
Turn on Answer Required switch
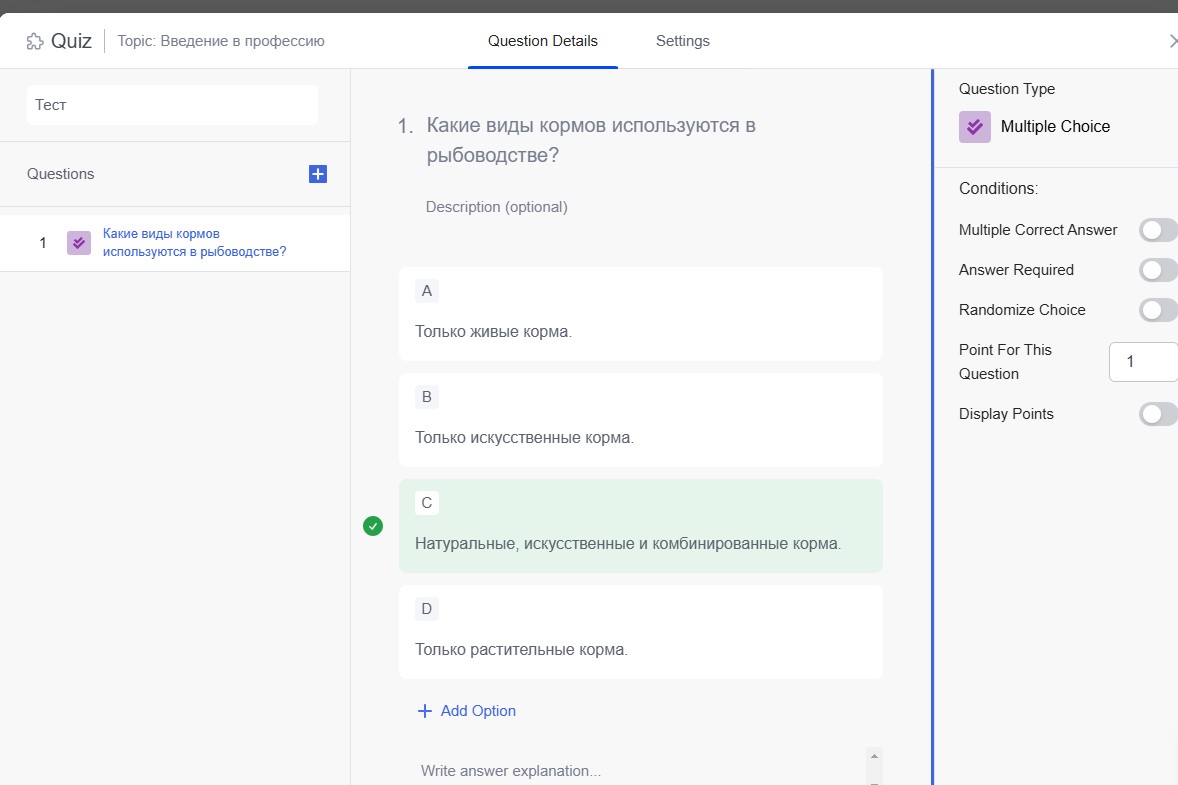1157,270
